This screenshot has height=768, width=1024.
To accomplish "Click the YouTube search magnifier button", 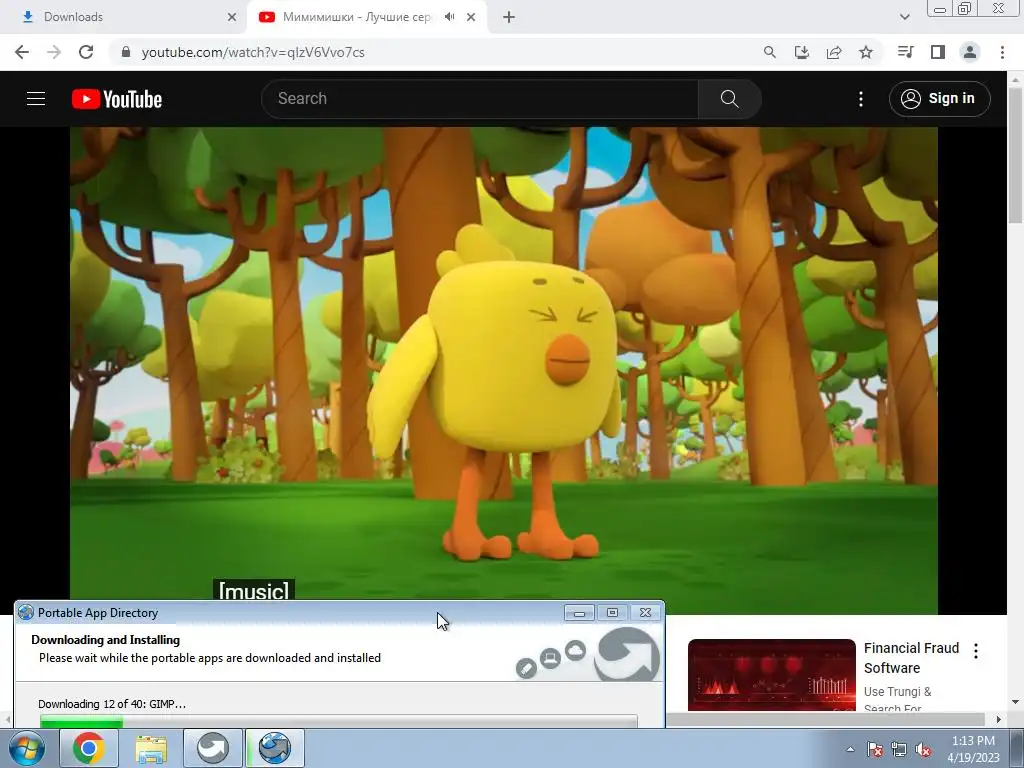I will pyautogui.click(x=729, y=99).
